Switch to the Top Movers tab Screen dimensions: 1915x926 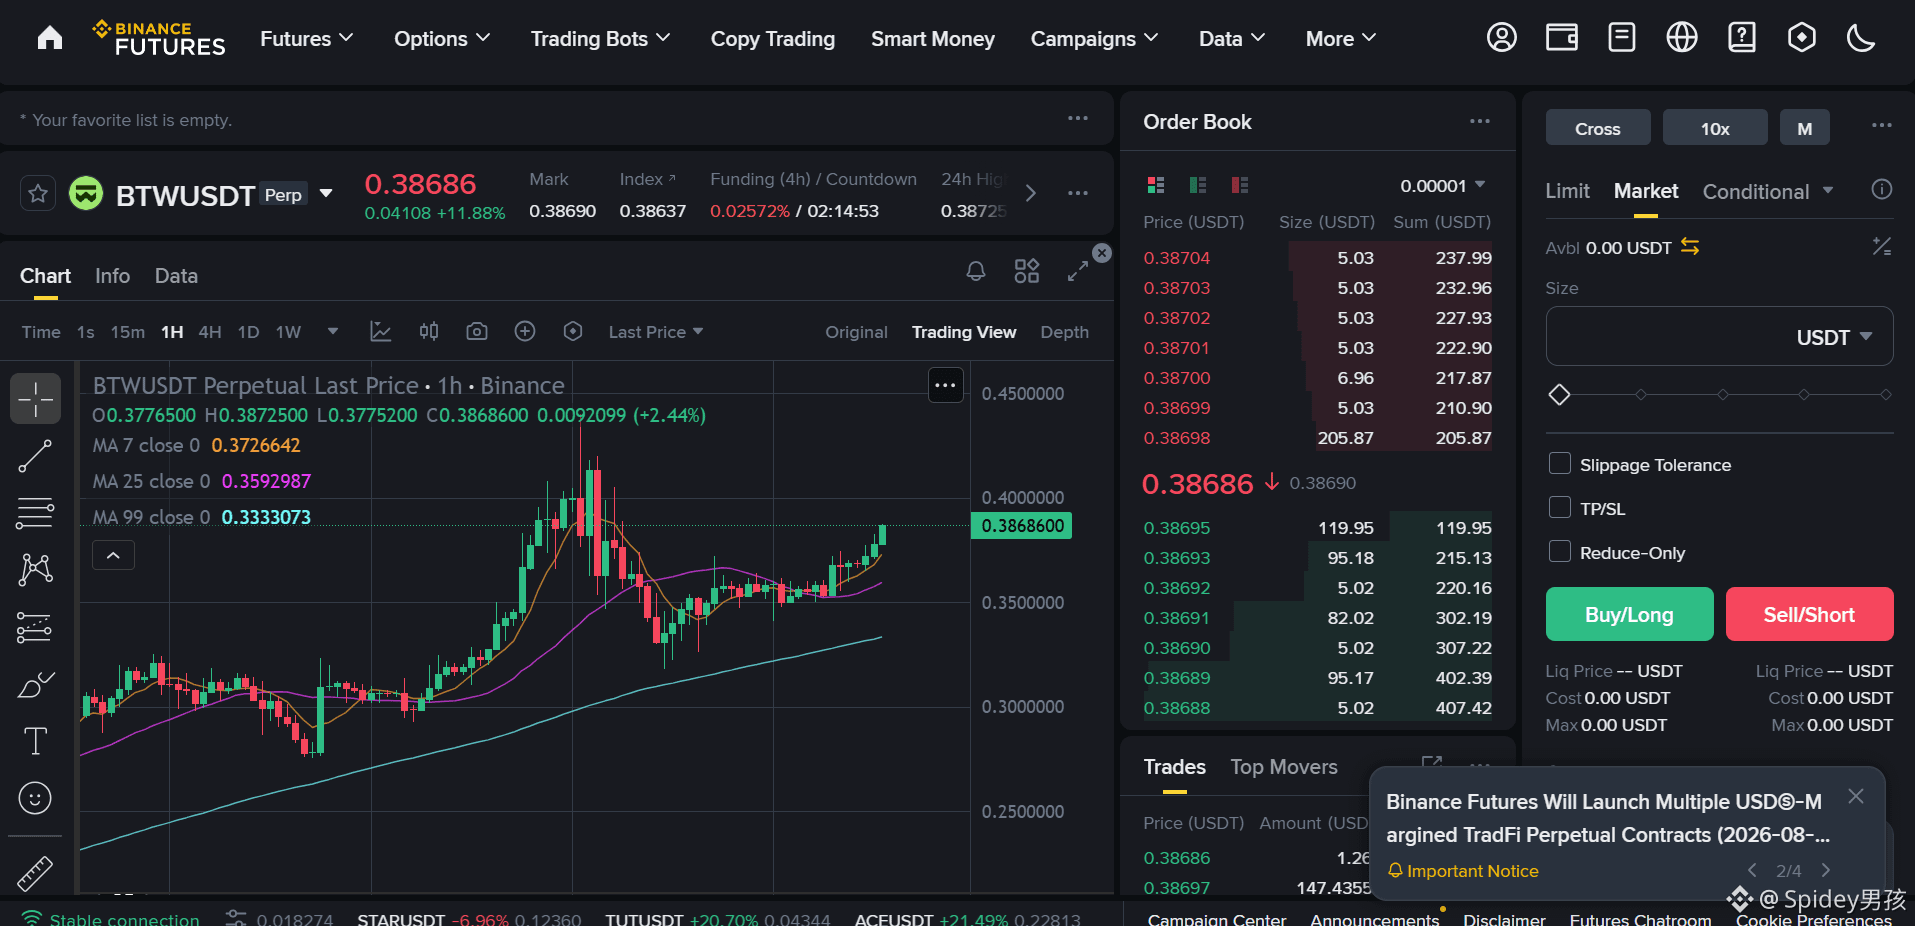pyautogui.click(x=1284, y=767)
